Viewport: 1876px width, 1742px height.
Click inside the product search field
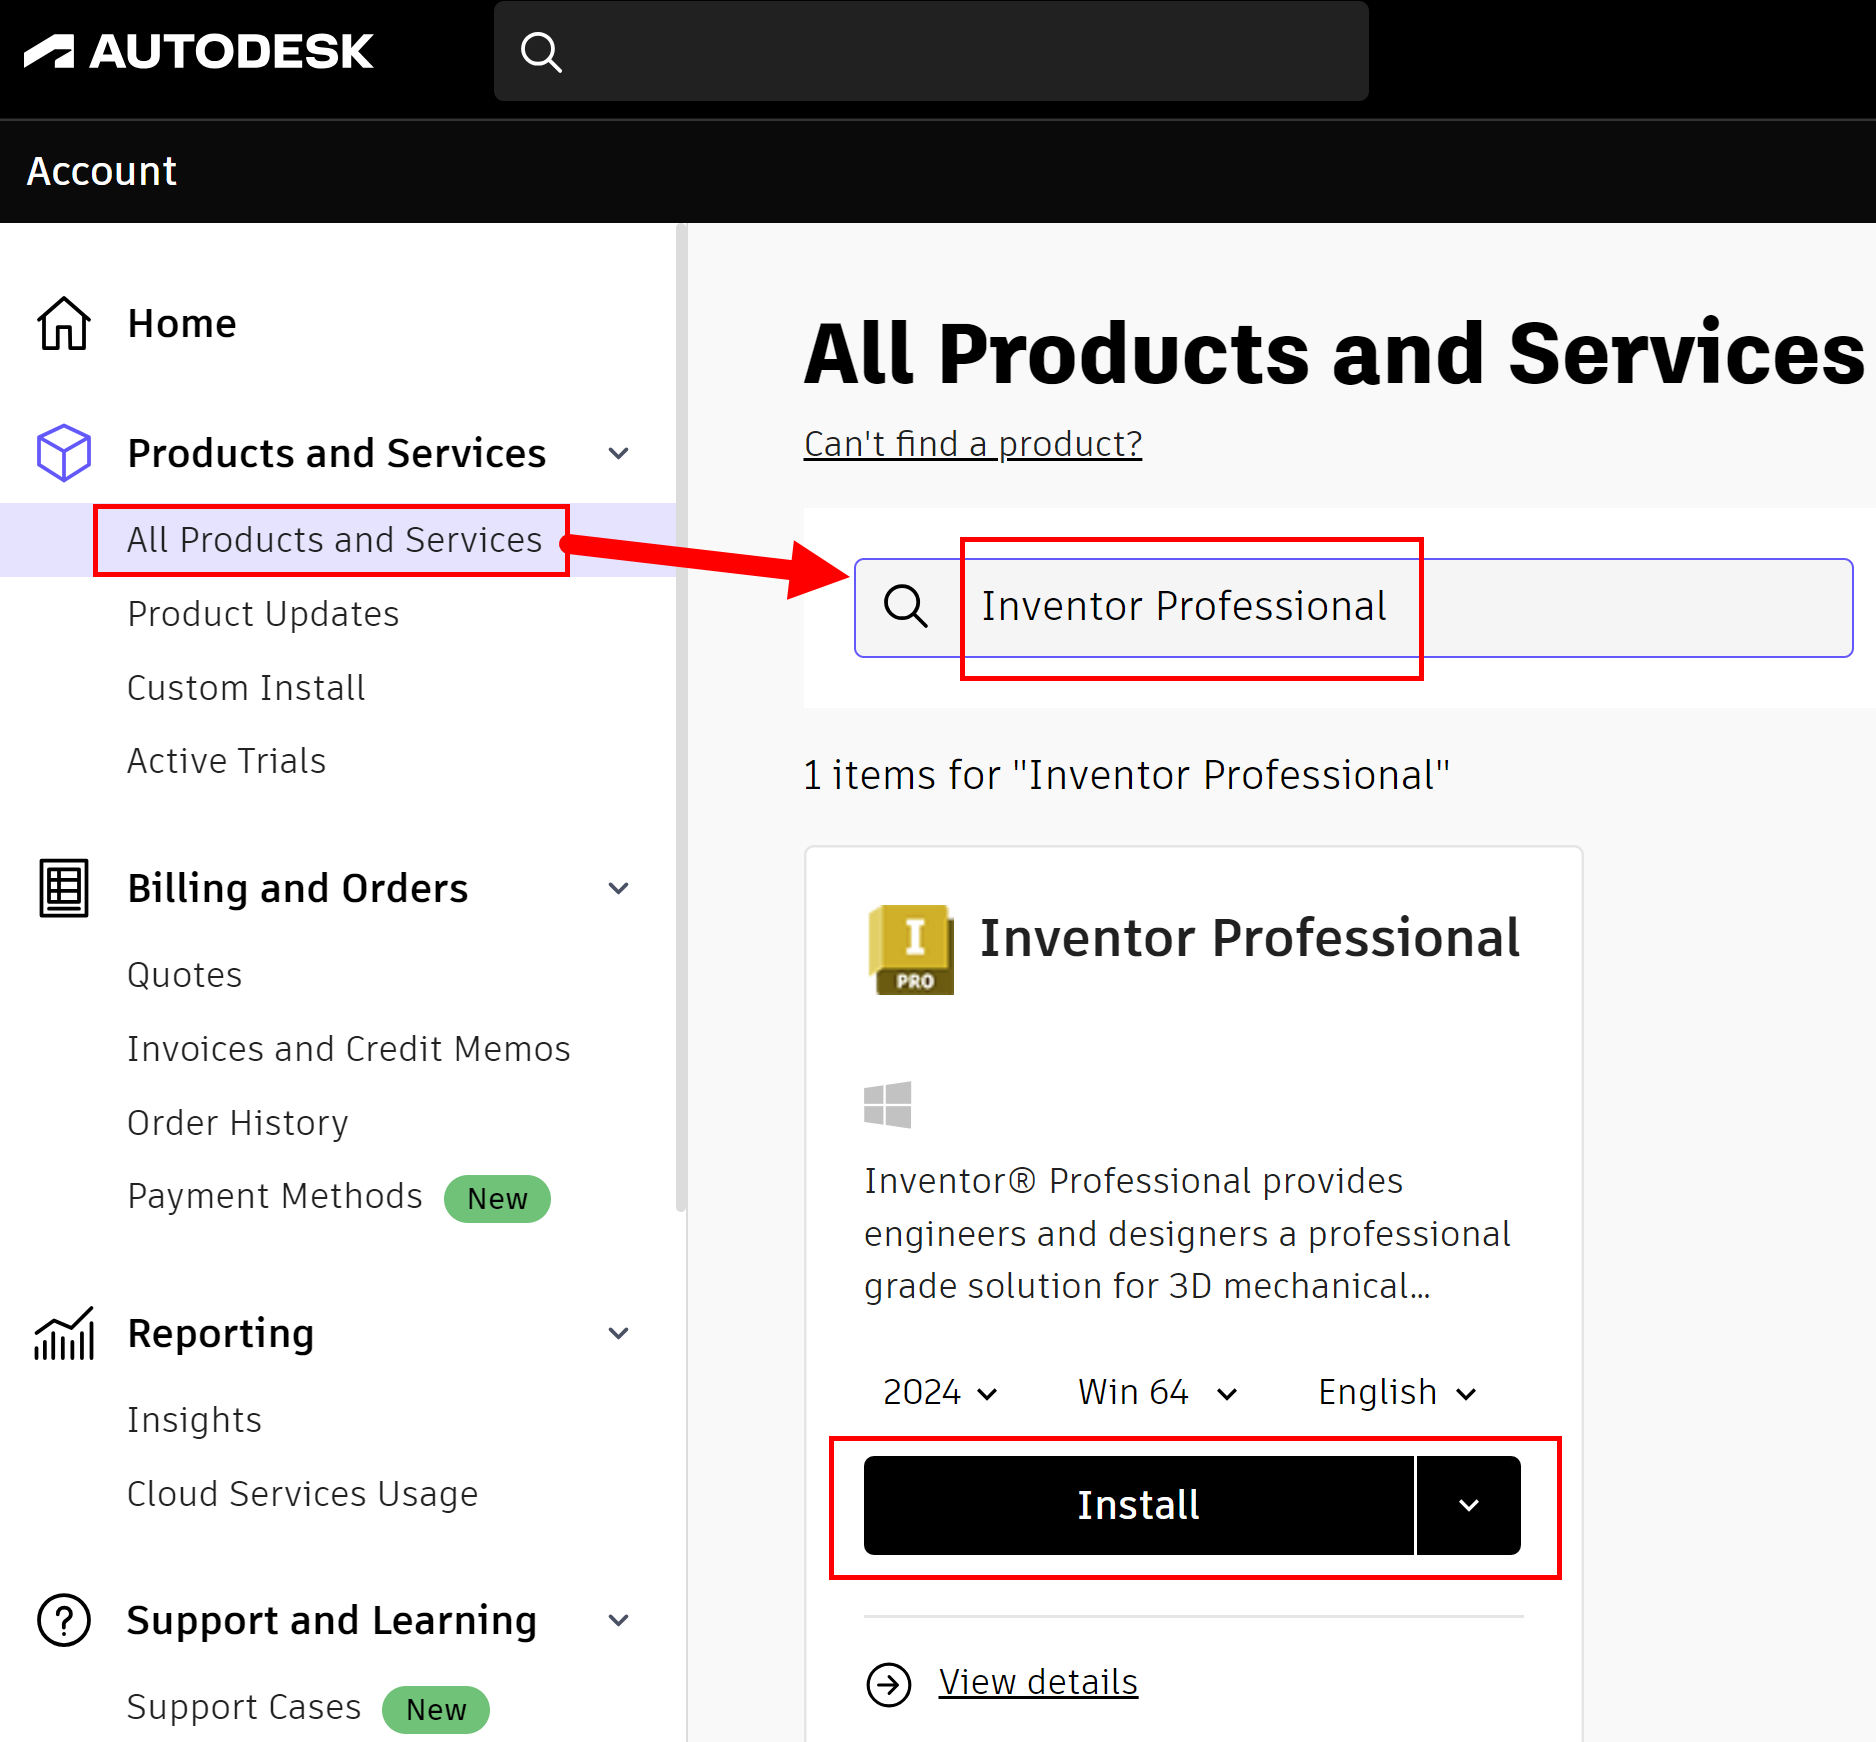tap(1190, 606)
